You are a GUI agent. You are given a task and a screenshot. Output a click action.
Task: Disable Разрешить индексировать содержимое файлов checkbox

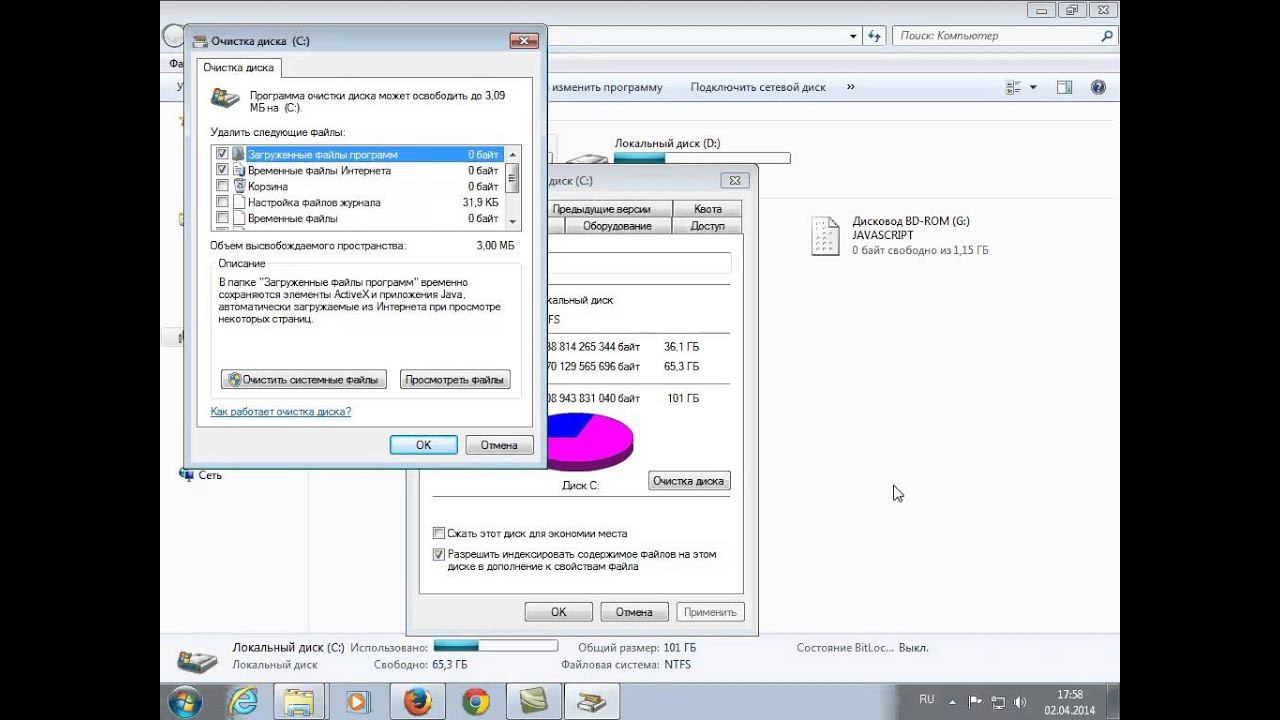(x=438, y=554)
